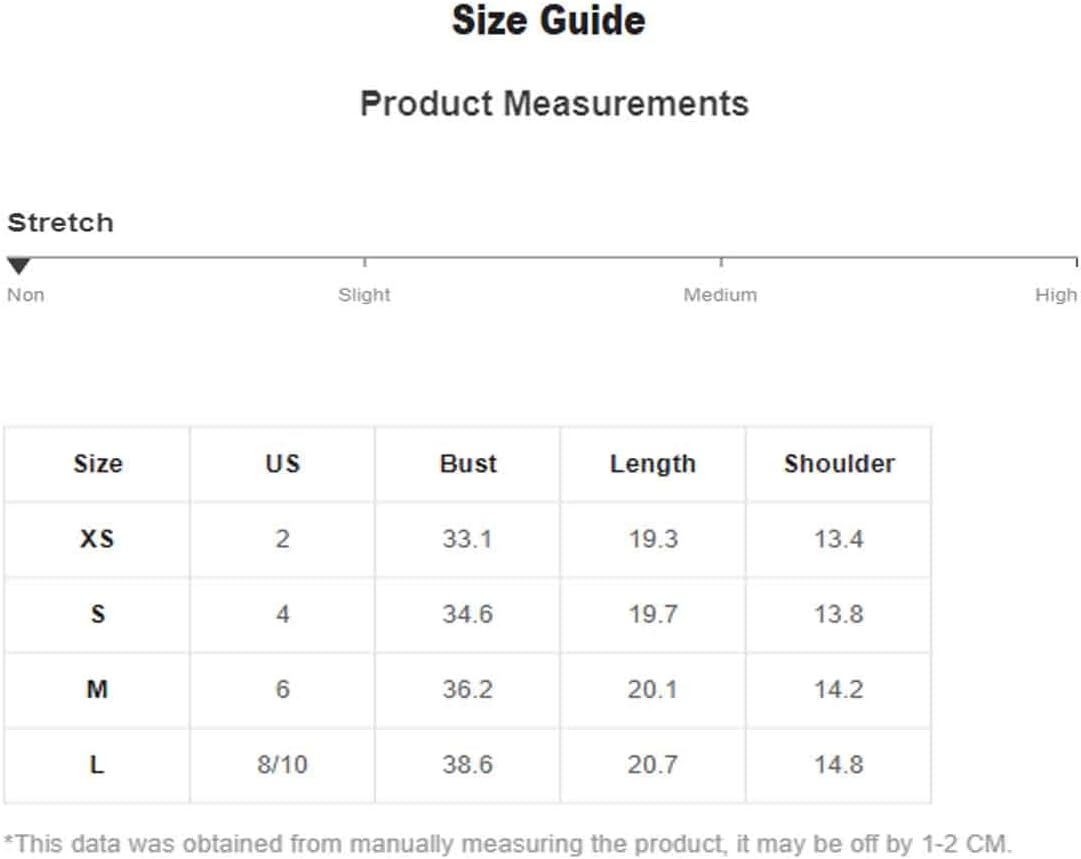1081x859 pixels.
Task: Click the Product Measurements heading
Action: [554, 104]
